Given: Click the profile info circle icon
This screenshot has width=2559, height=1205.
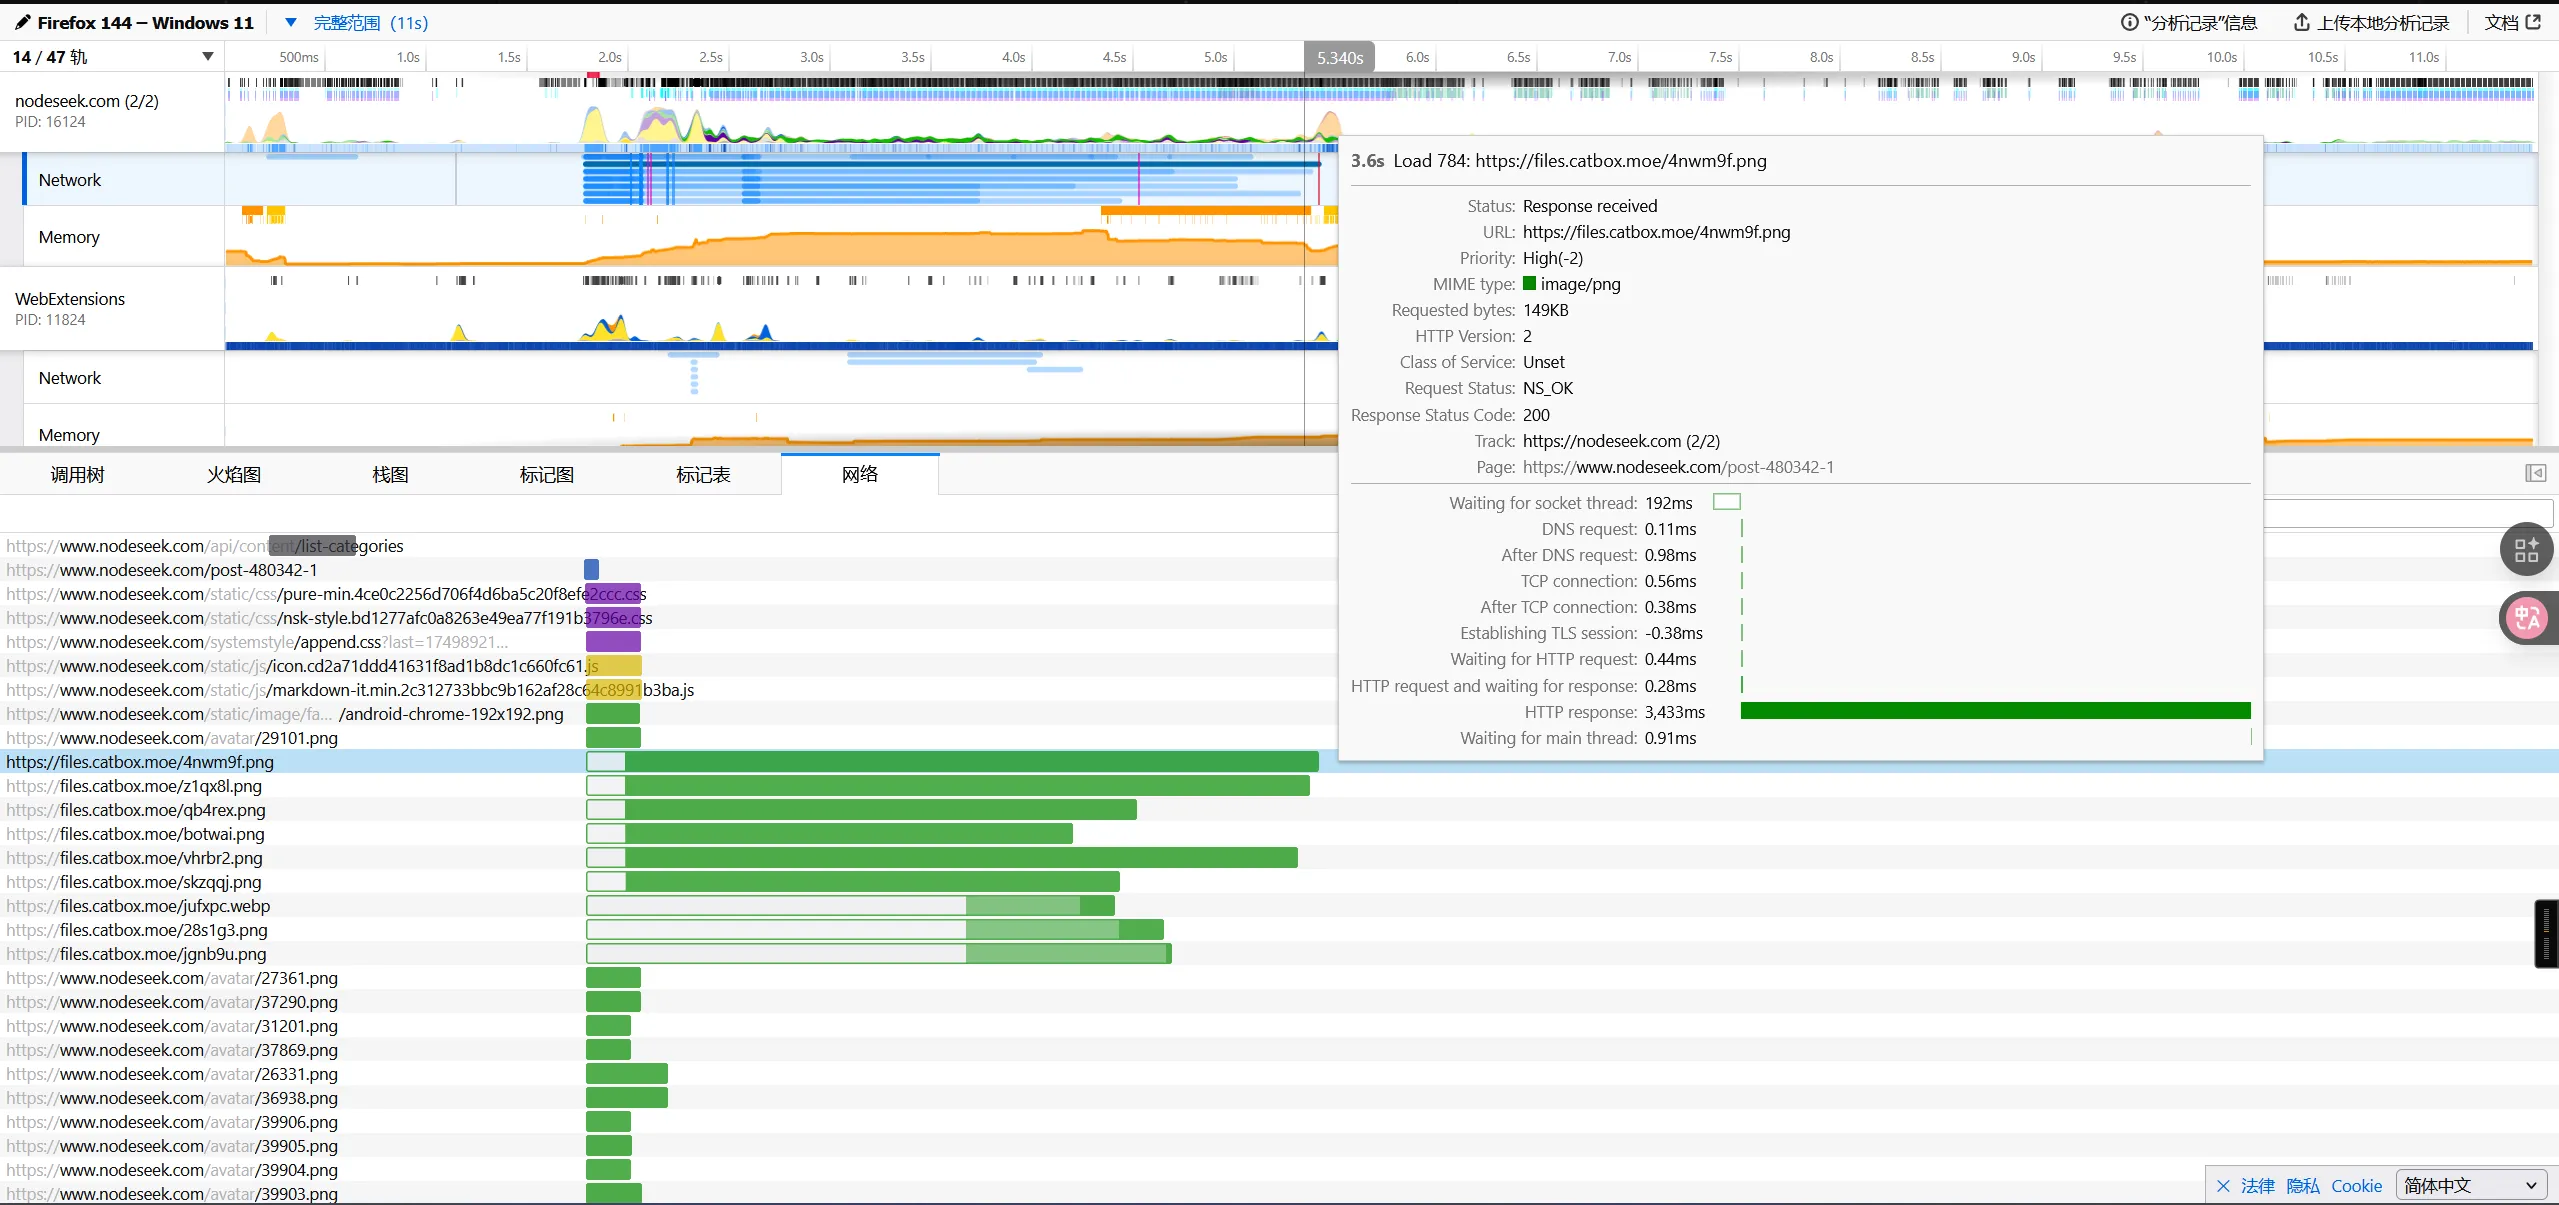Looking at the screenshot, I should click(x=2129, y=22).
